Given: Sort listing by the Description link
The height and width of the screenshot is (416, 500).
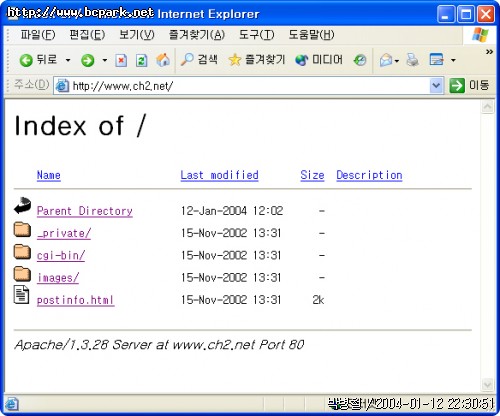Looking at the screenshot, I should click(369, 175).
